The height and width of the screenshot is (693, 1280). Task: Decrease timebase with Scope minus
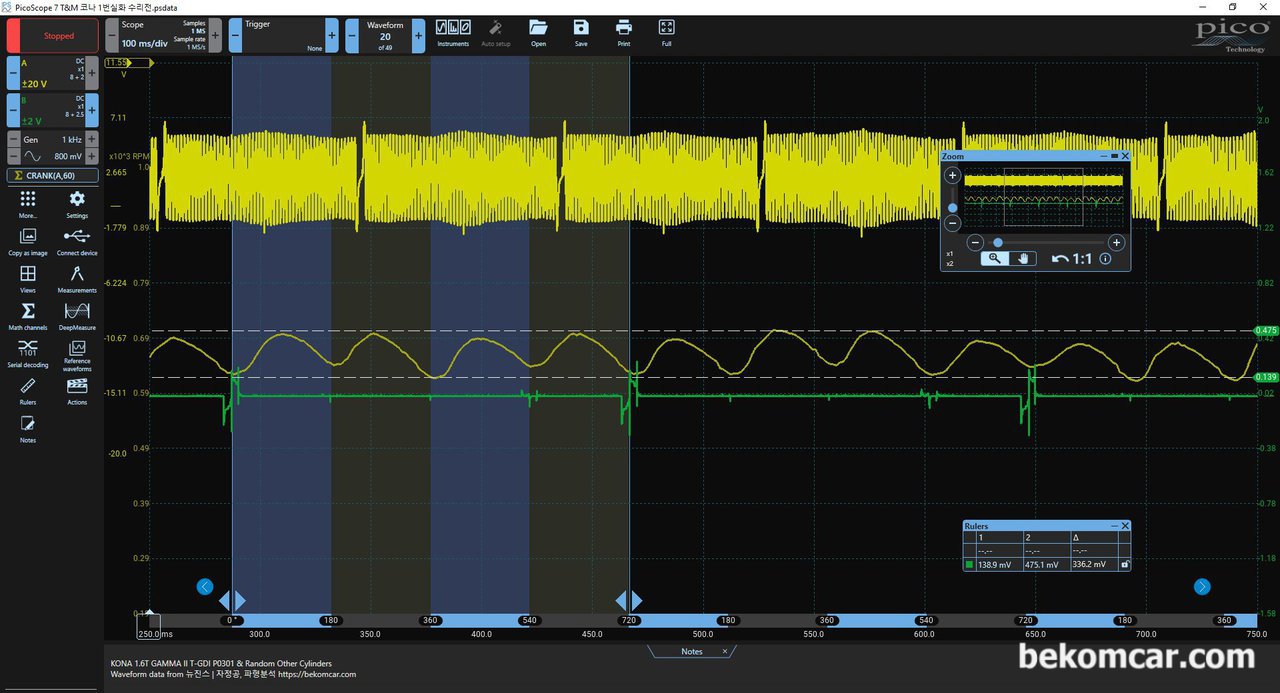(111, 35)
